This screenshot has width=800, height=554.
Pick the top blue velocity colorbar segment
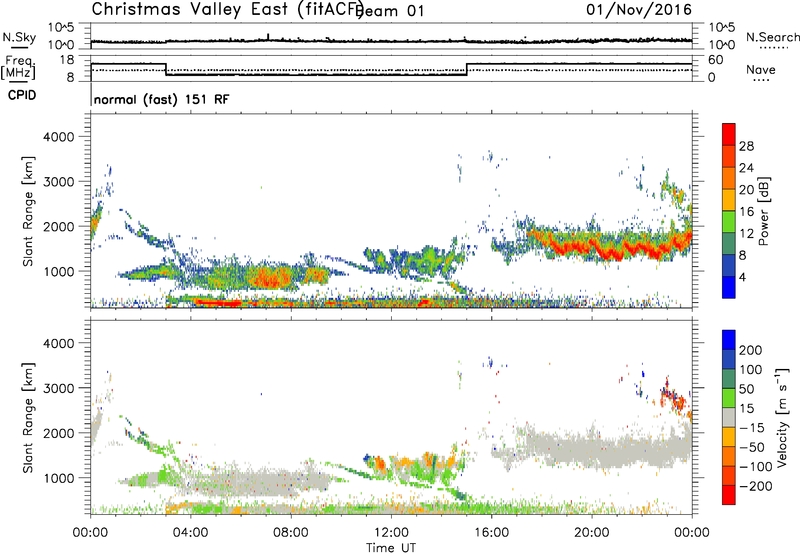tap(729, 340)
